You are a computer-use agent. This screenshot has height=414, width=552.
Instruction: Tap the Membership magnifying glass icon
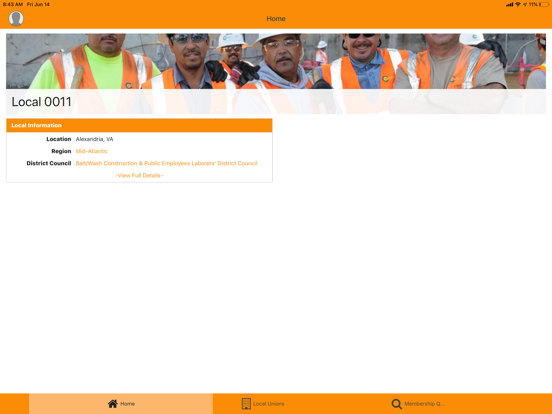point(396,404)
